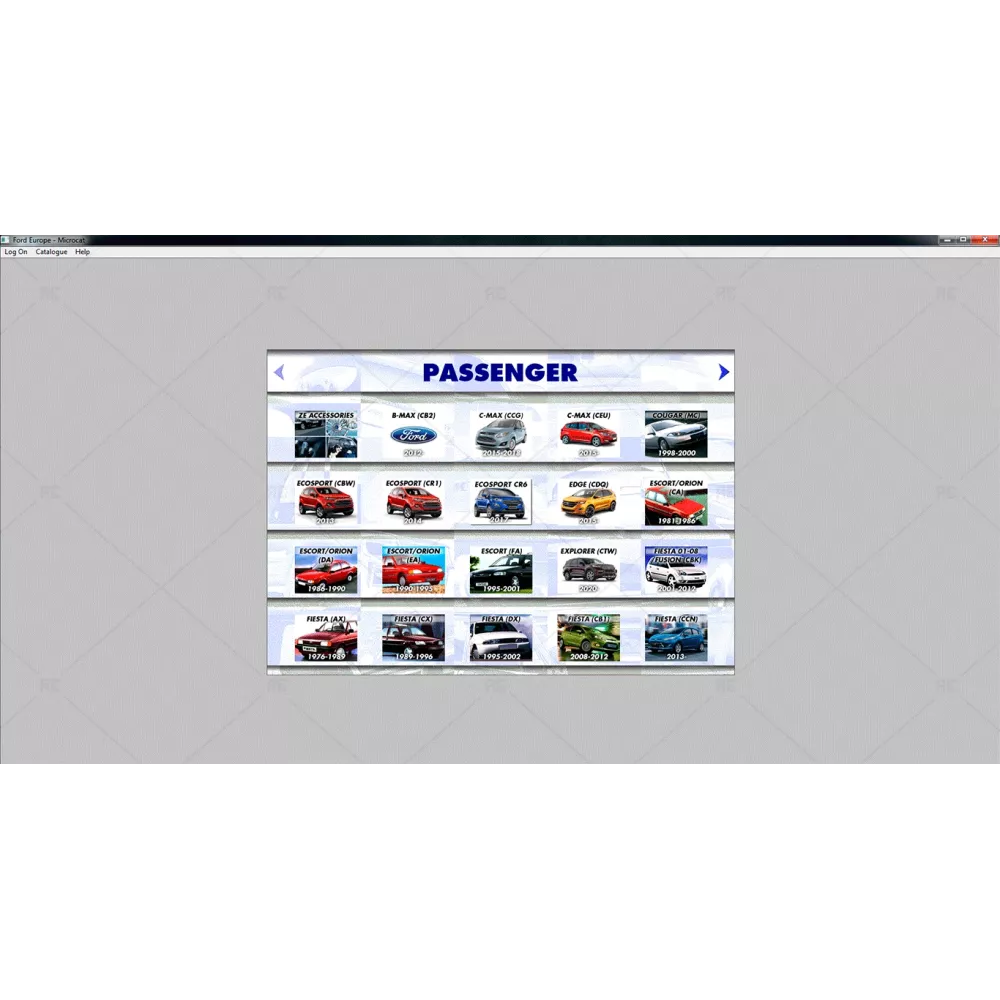Image resolution: width=1000 pixels, height=1000 pixels.
Task: Select the Fiesta (AX) 1976-1989 thumbnail
Action: (x=325, y=638)
